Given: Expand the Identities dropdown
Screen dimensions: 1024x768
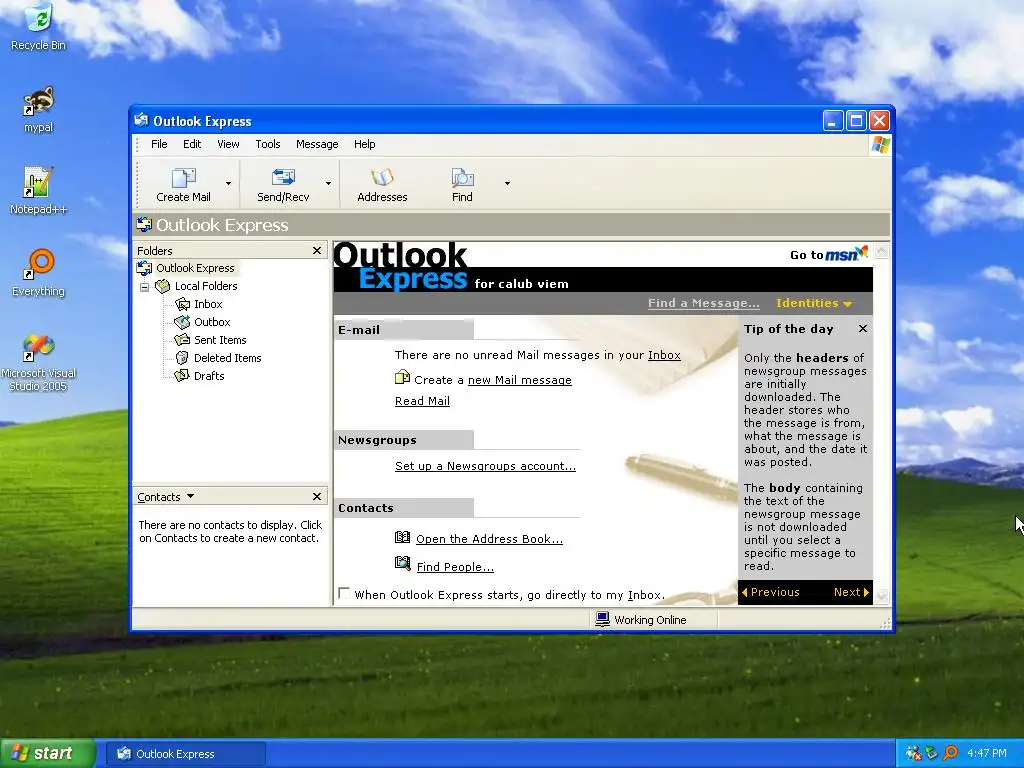Looking at the screenshot, I should (x=814, y=303).
